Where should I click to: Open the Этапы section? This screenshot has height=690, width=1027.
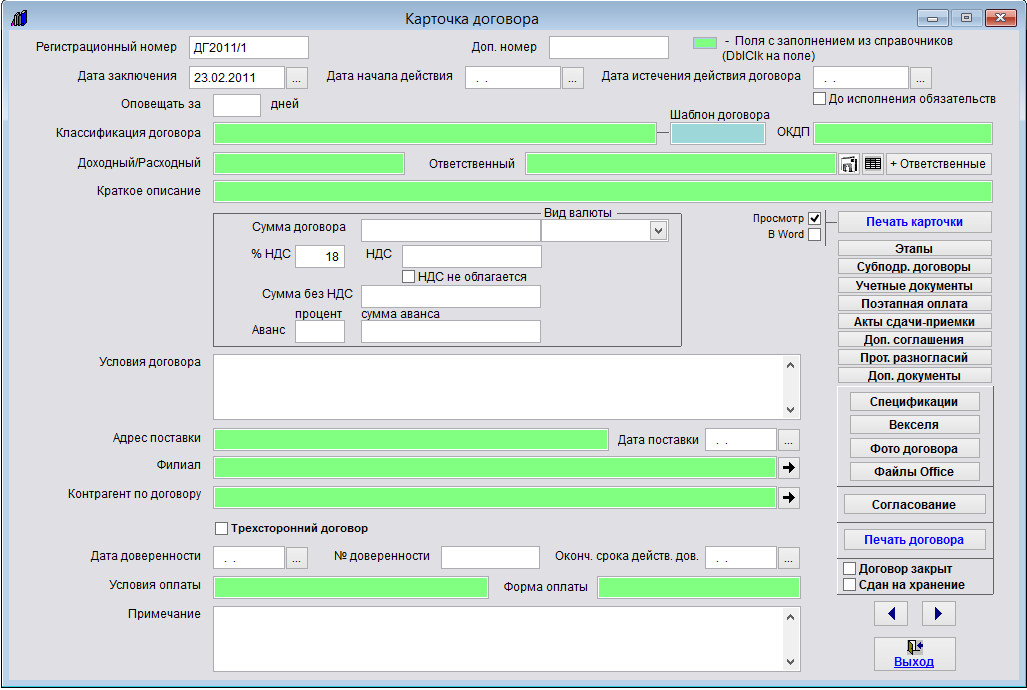click(x=914, y=248)
